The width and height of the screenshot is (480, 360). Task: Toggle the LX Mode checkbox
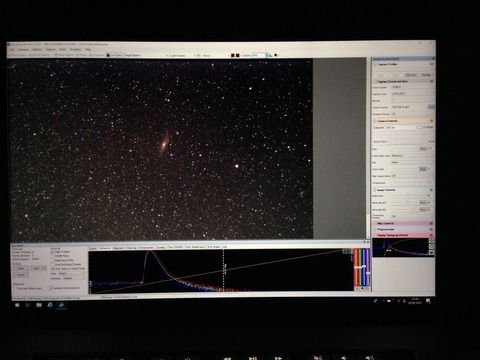click(x=420, y=127)
